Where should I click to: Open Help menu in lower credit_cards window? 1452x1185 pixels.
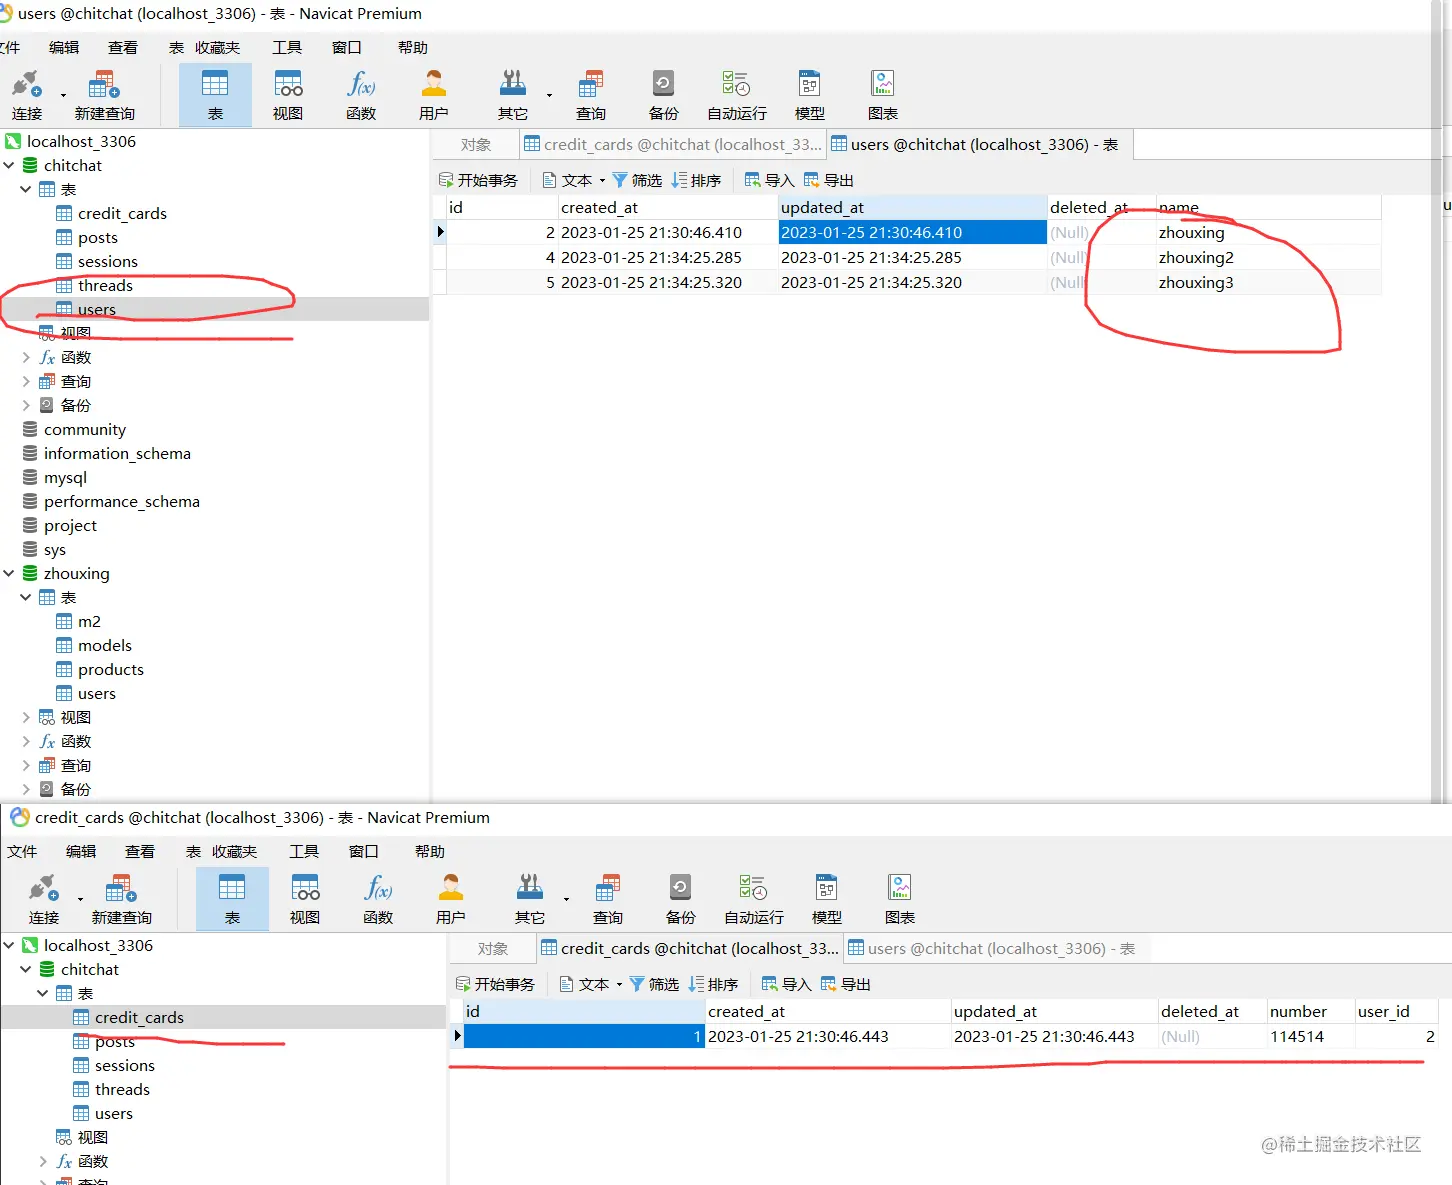430,851
